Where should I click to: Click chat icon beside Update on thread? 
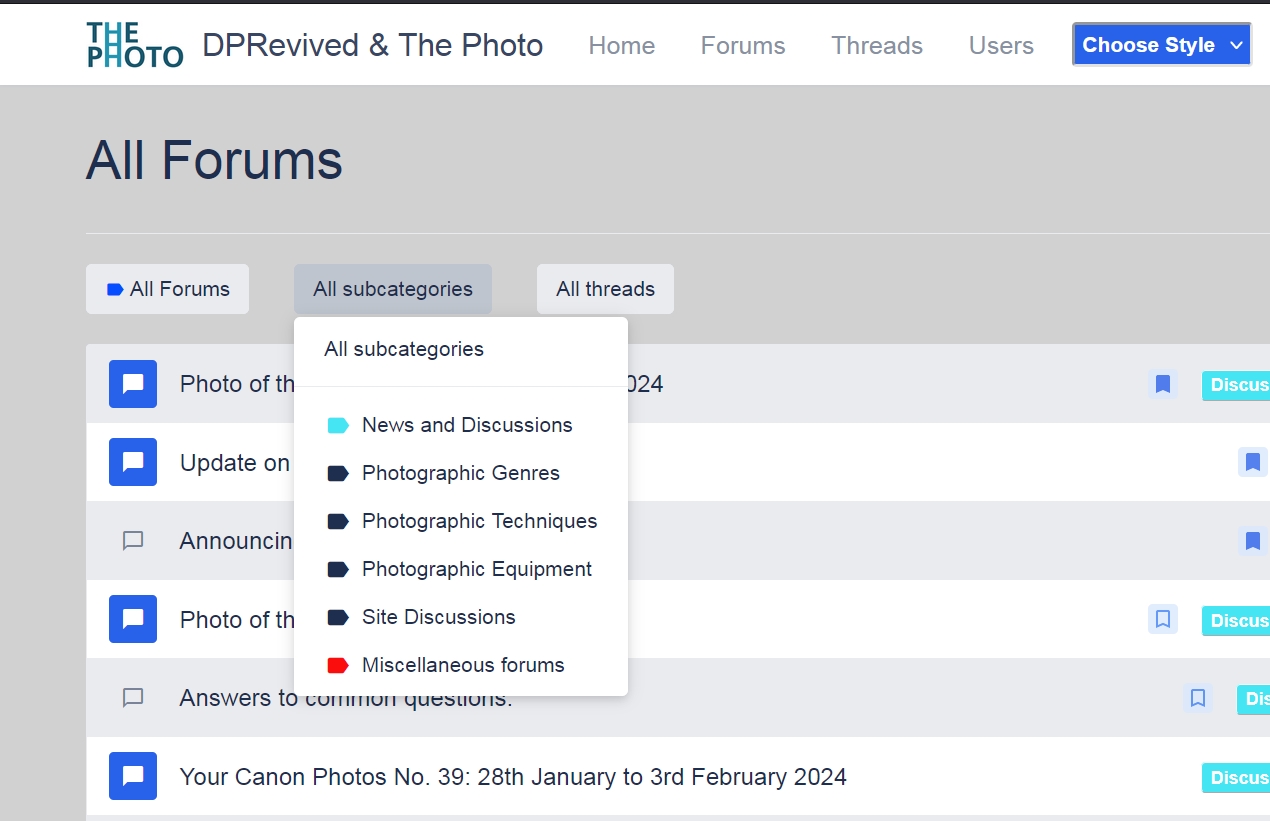point(133,462)
